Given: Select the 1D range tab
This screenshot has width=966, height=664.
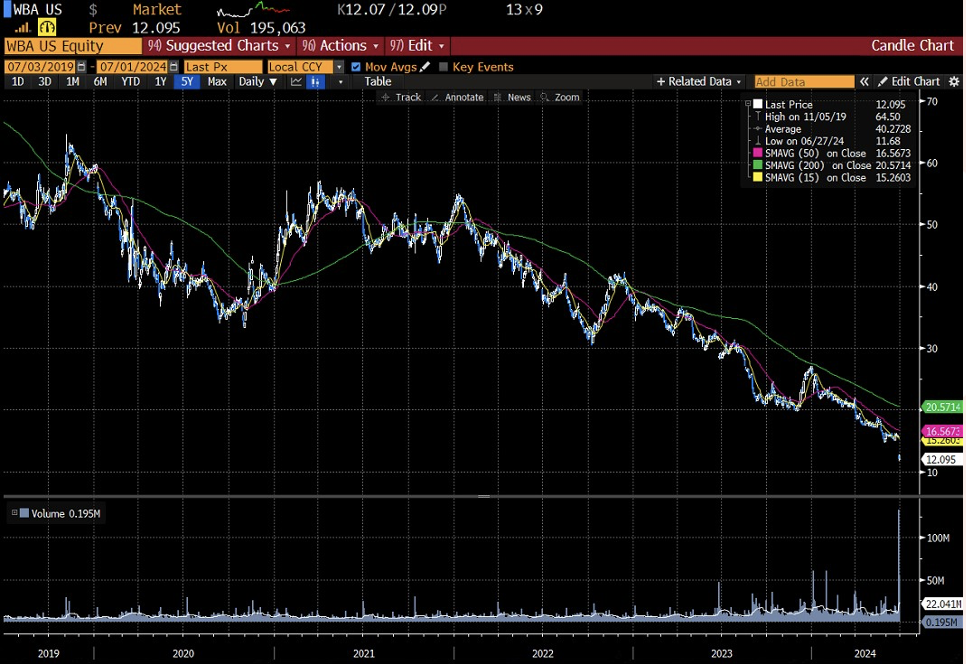Looking at the screenshot, I should tap(18, 81).
